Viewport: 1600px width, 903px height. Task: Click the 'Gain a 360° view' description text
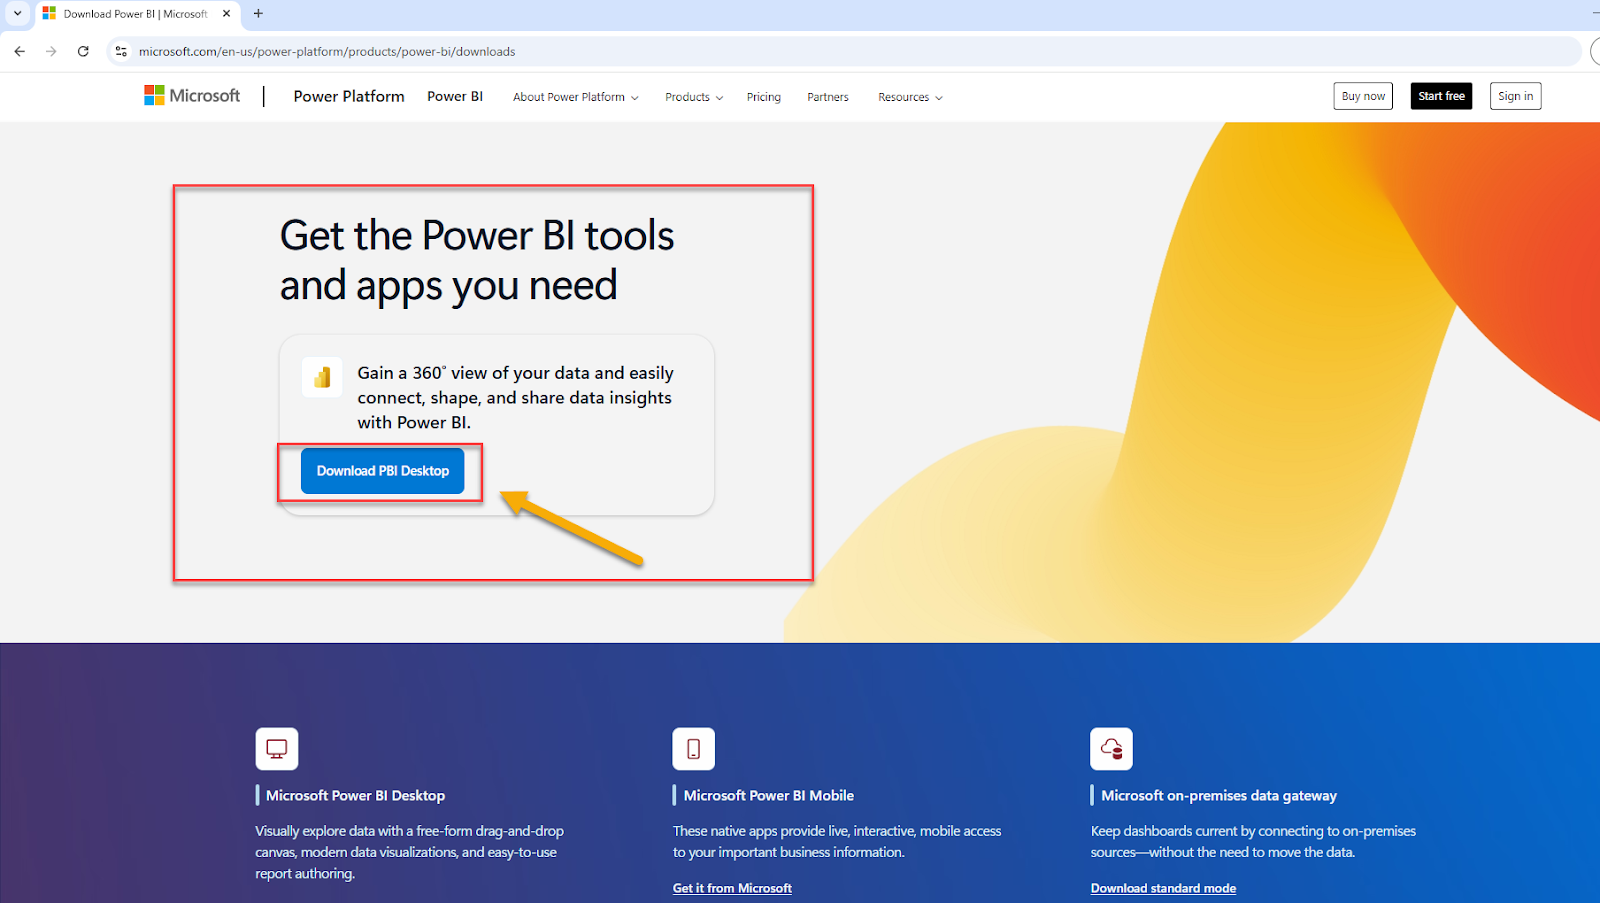pos(516,398)
